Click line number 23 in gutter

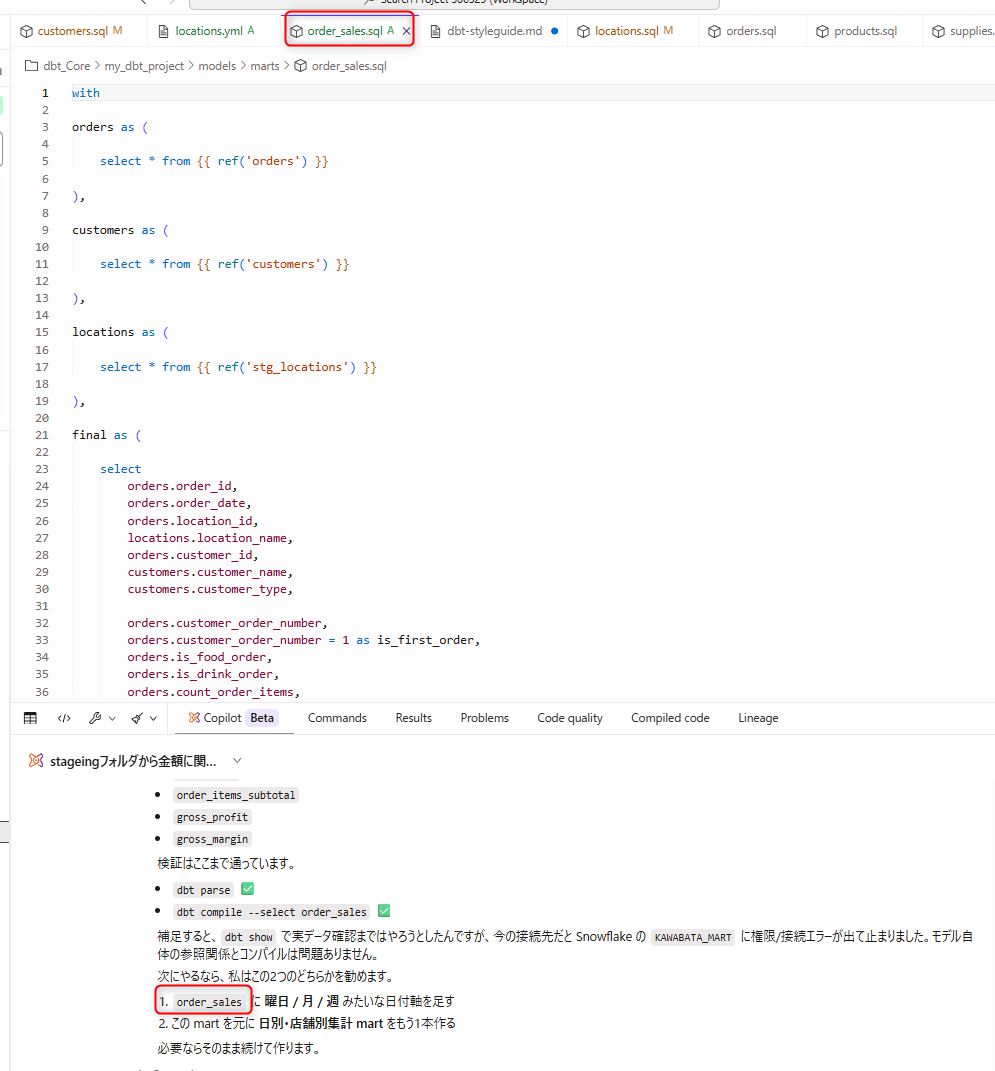point(42,469)
